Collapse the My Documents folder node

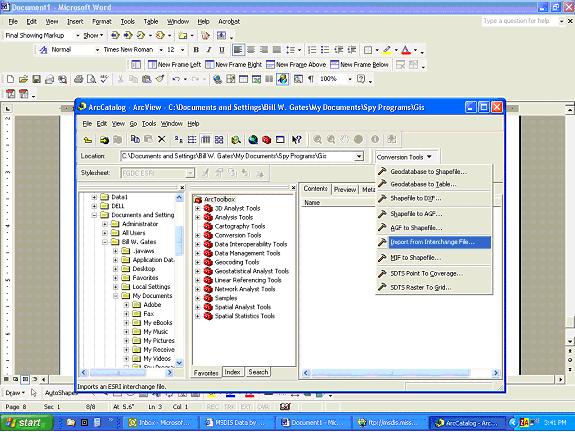tap(116, 296)
